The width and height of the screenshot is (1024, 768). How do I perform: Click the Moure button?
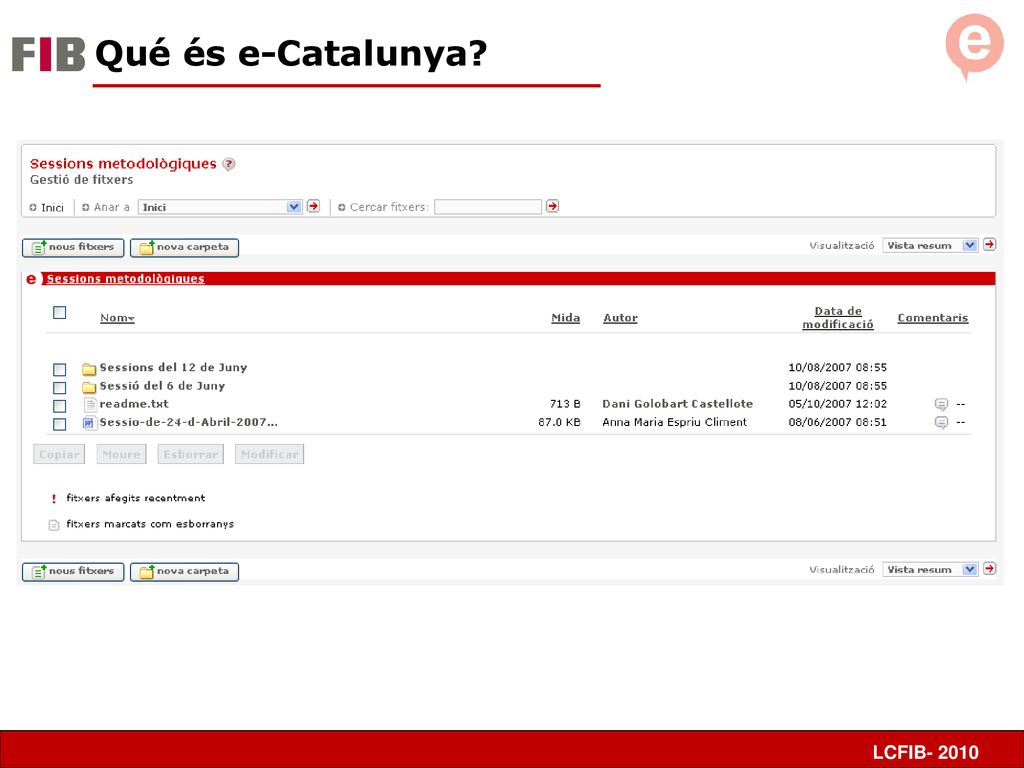tap(121, 455)
